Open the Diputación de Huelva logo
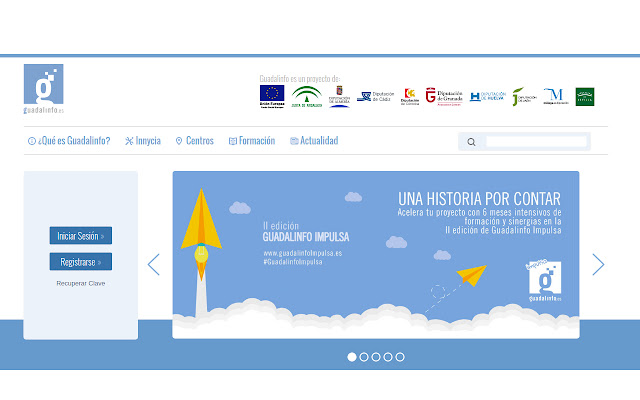 pos(487,96)
